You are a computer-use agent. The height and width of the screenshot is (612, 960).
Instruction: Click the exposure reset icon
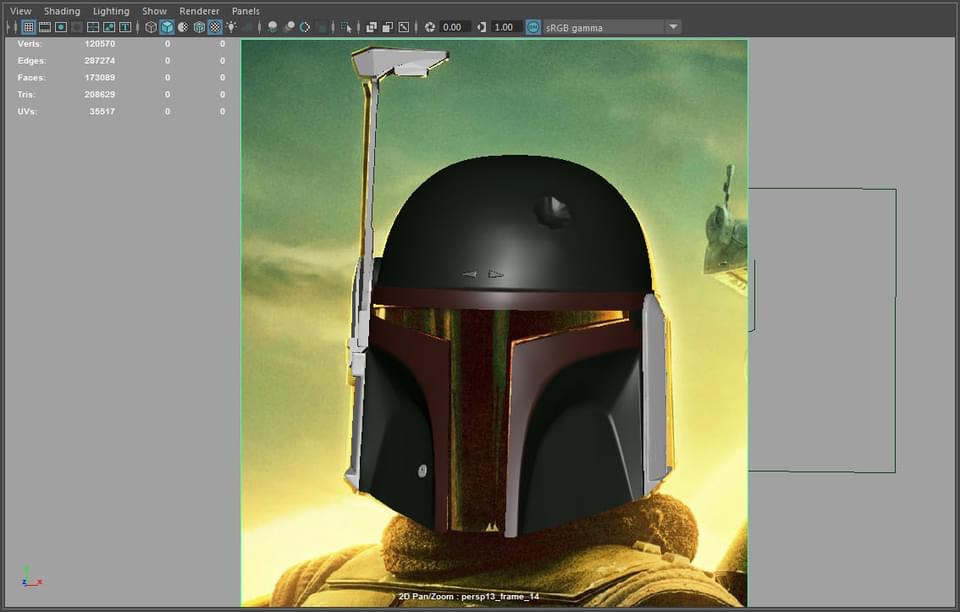(x=430, y=27)
